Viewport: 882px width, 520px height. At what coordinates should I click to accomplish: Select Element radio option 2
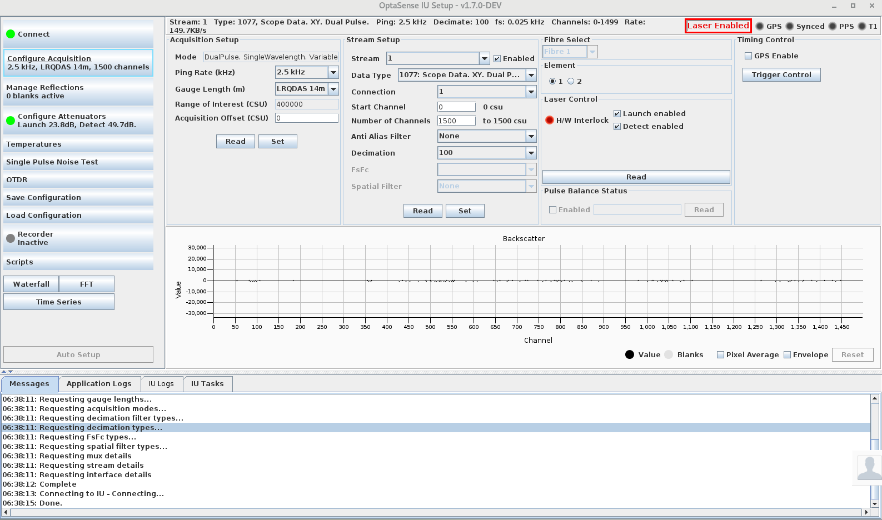coord(571,81)
